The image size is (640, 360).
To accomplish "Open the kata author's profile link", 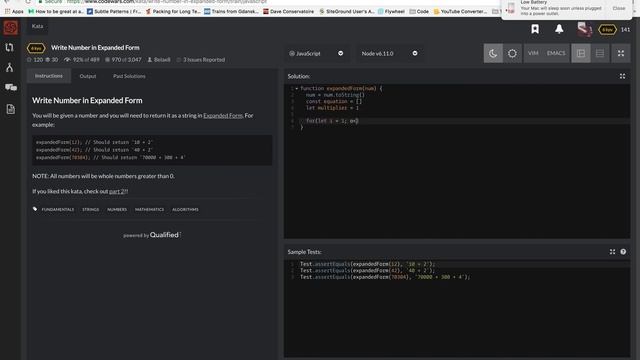I will point(159,60).
